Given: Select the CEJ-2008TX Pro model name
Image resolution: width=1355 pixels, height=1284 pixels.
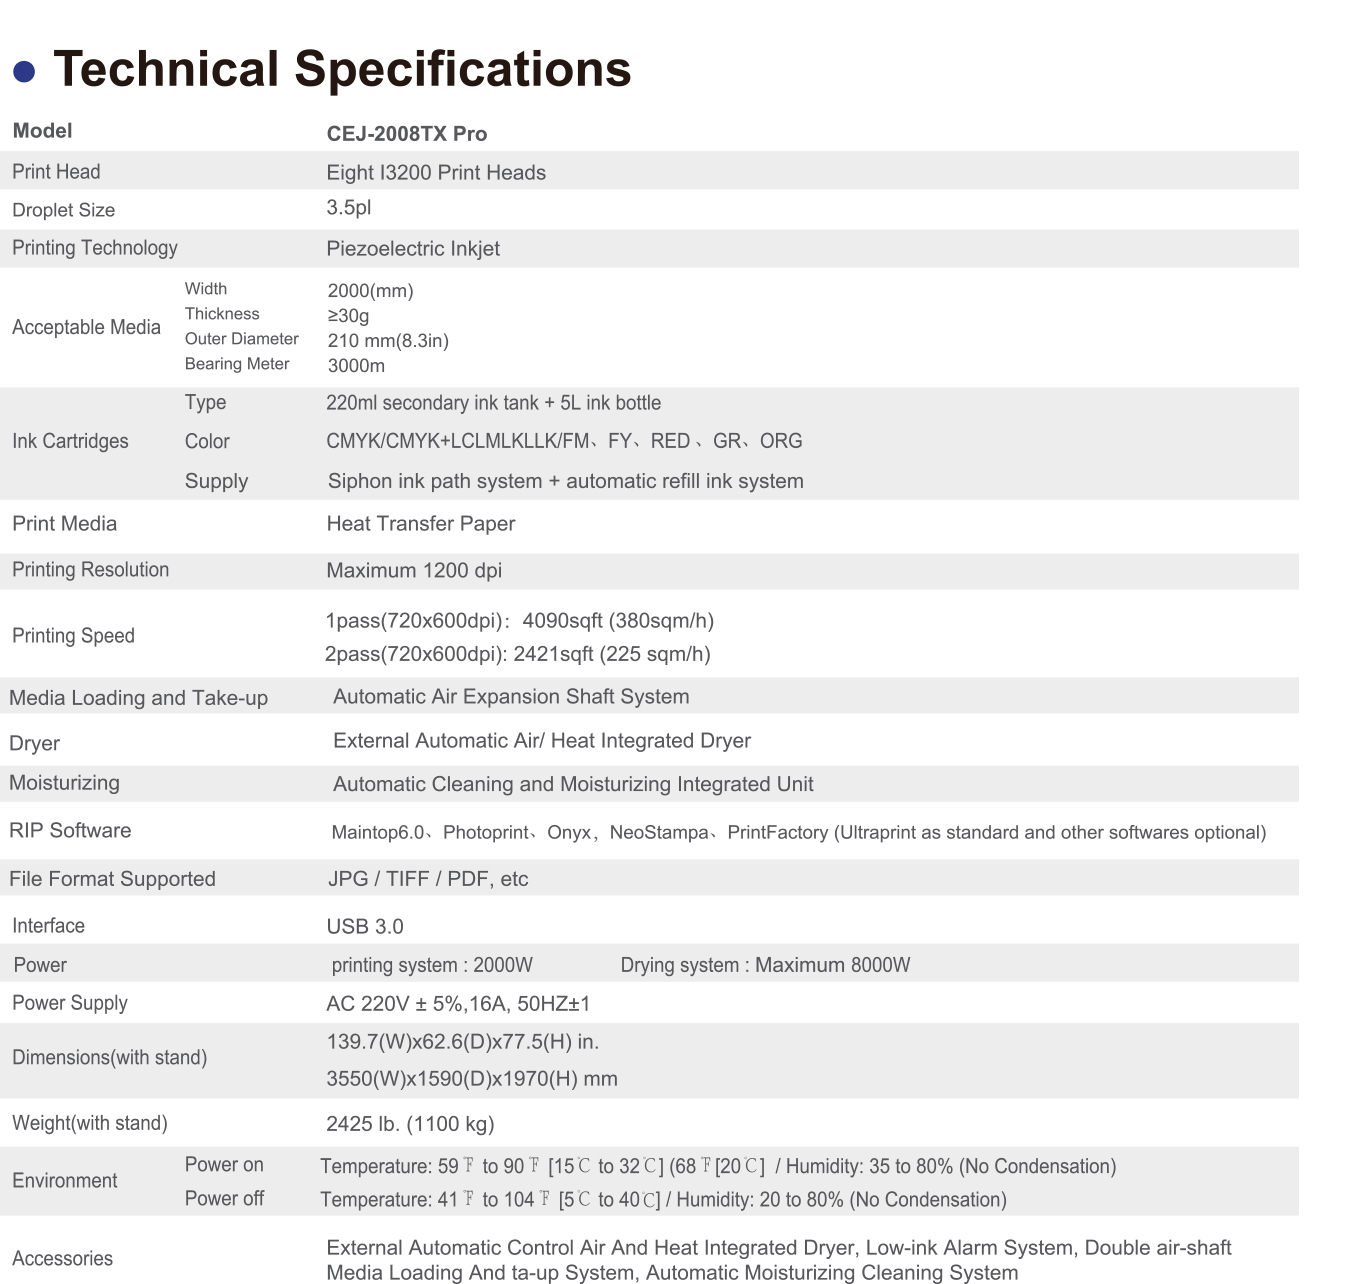Looking at the screenshot, I should [407, 134].
